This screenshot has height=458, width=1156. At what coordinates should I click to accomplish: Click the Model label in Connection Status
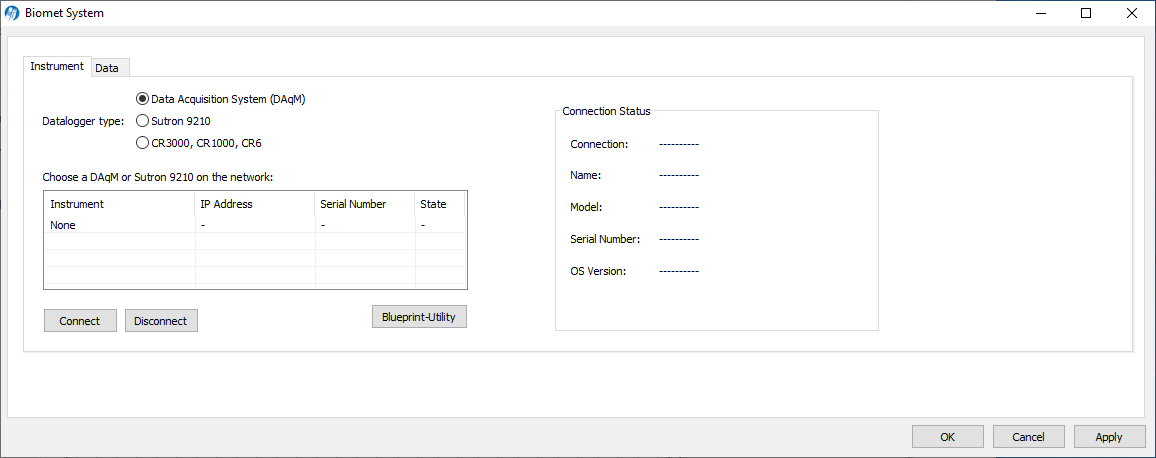[586, 207]
